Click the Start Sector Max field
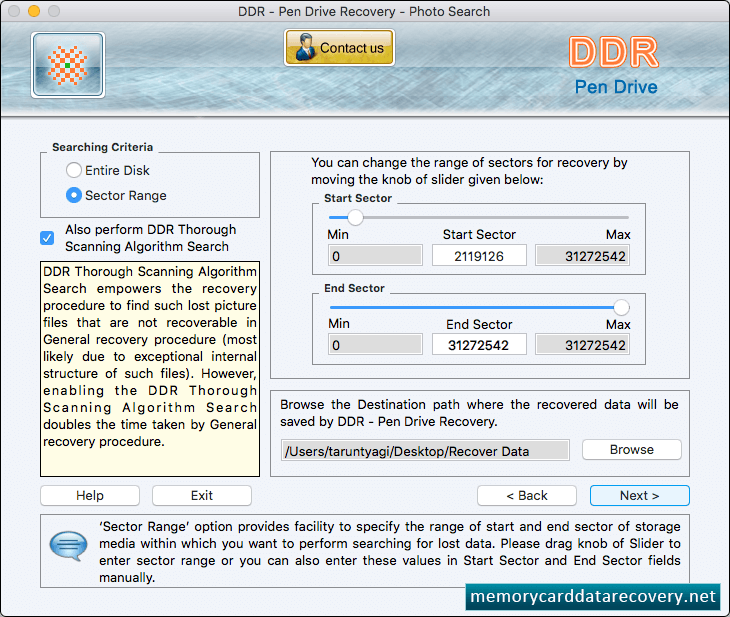Viewport: 730px width, 617px height. pyautogui.click(x=582, y=256)
